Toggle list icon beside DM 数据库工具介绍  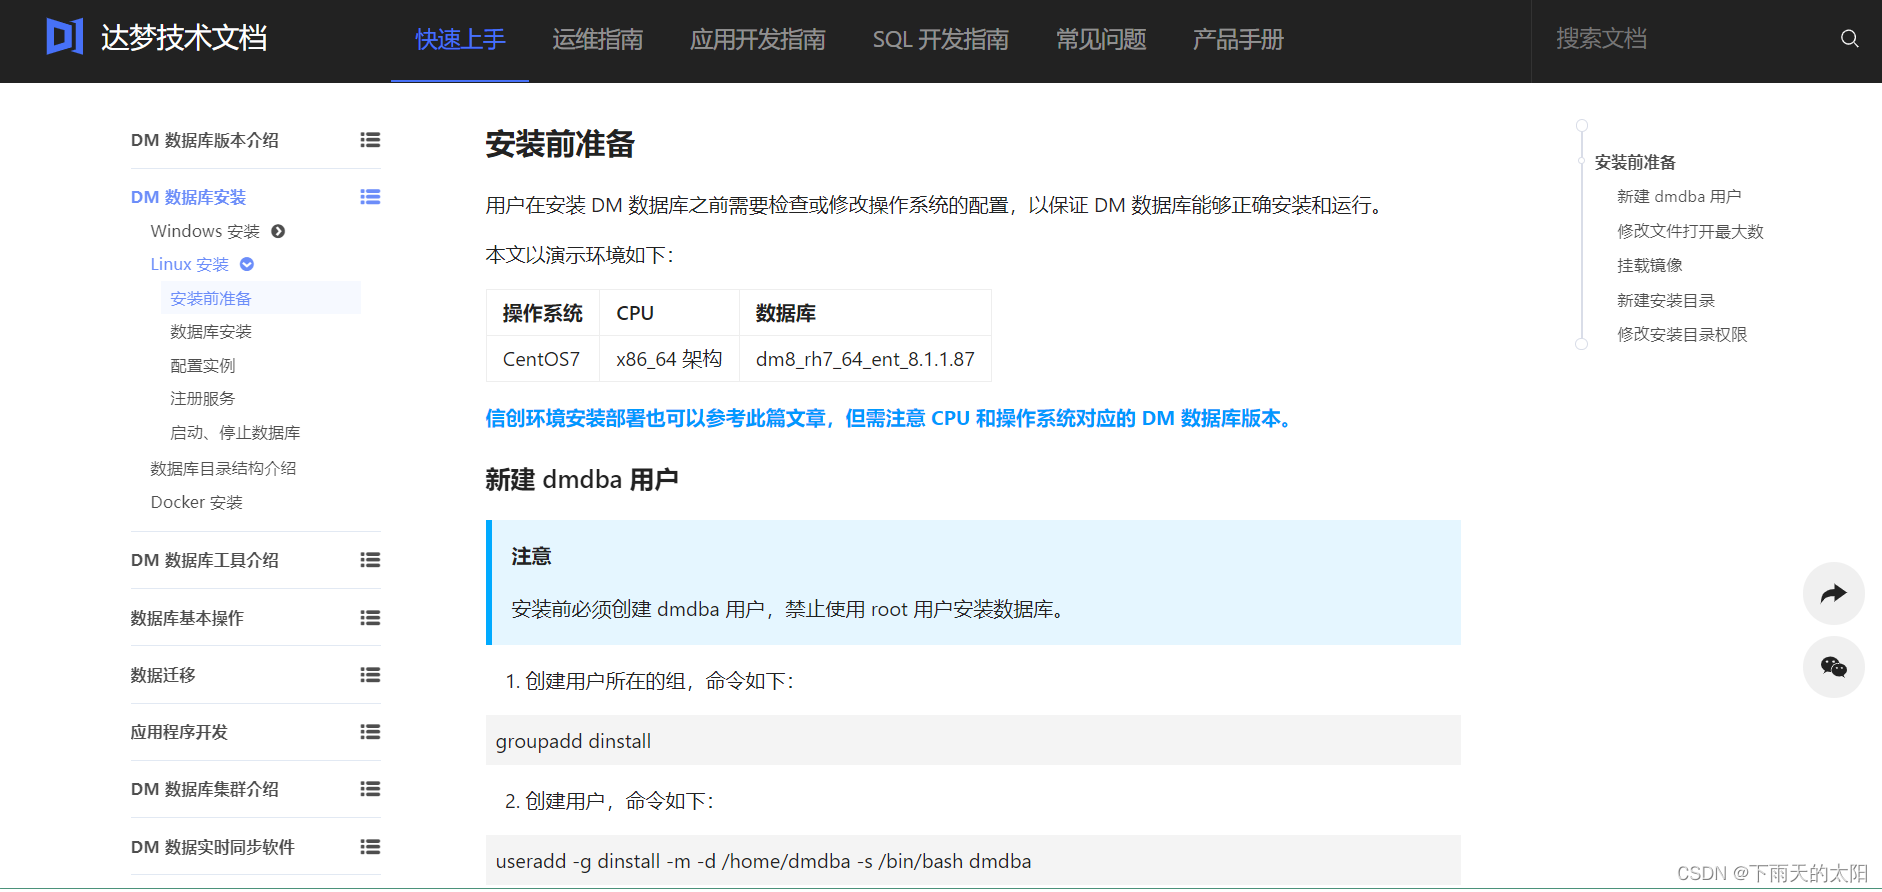point(370,560)
